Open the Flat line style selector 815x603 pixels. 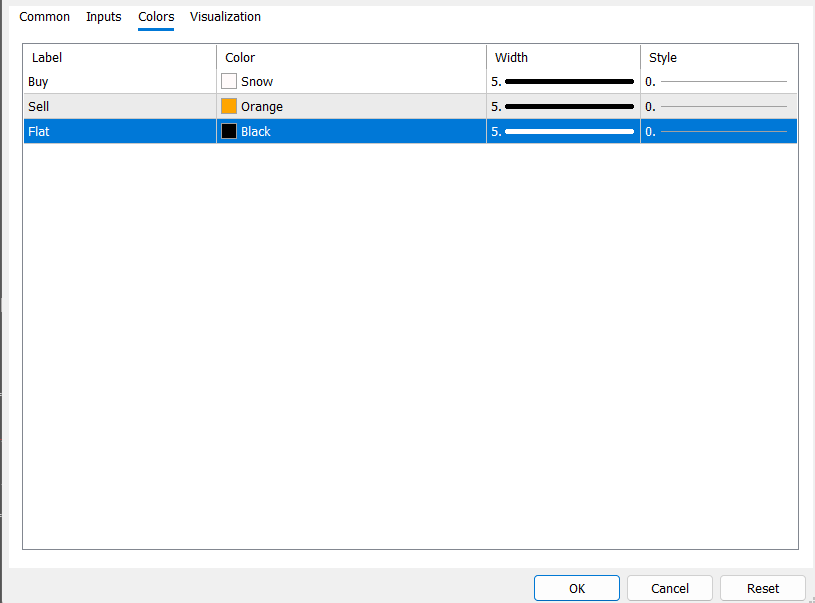pos(719,132)
